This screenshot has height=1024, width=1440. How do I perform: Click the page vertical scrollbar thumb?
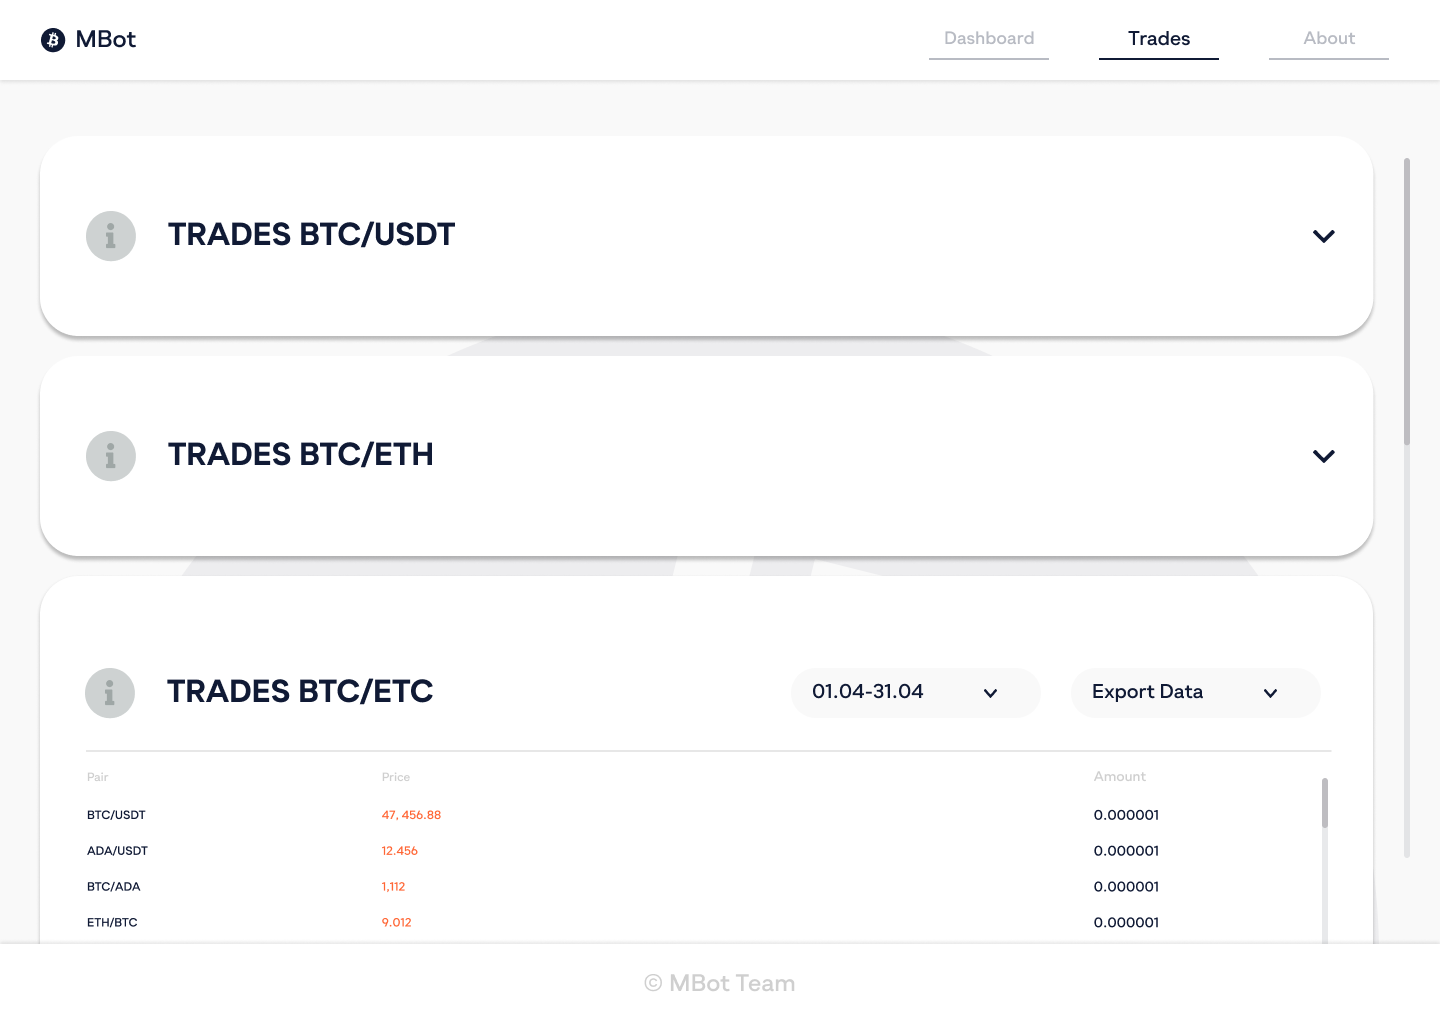1407,300
